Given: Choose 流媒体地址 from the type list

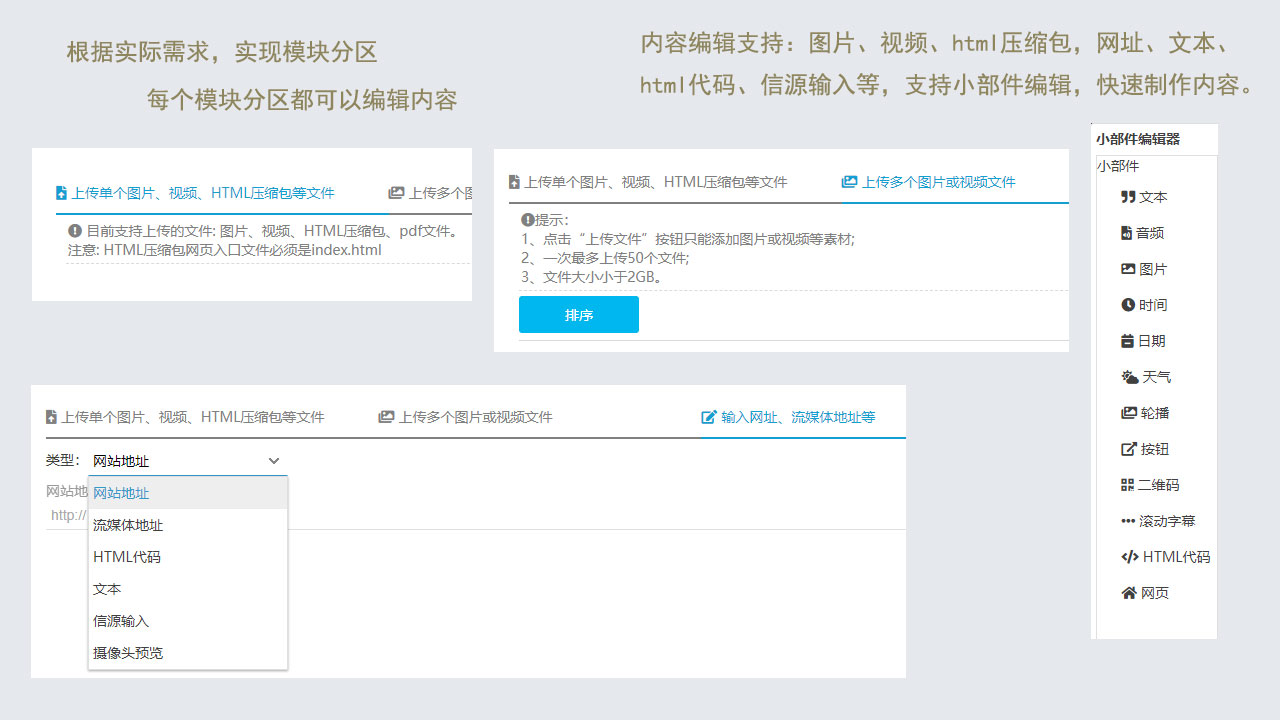Looking at the screenshot, I should point(128,525).
